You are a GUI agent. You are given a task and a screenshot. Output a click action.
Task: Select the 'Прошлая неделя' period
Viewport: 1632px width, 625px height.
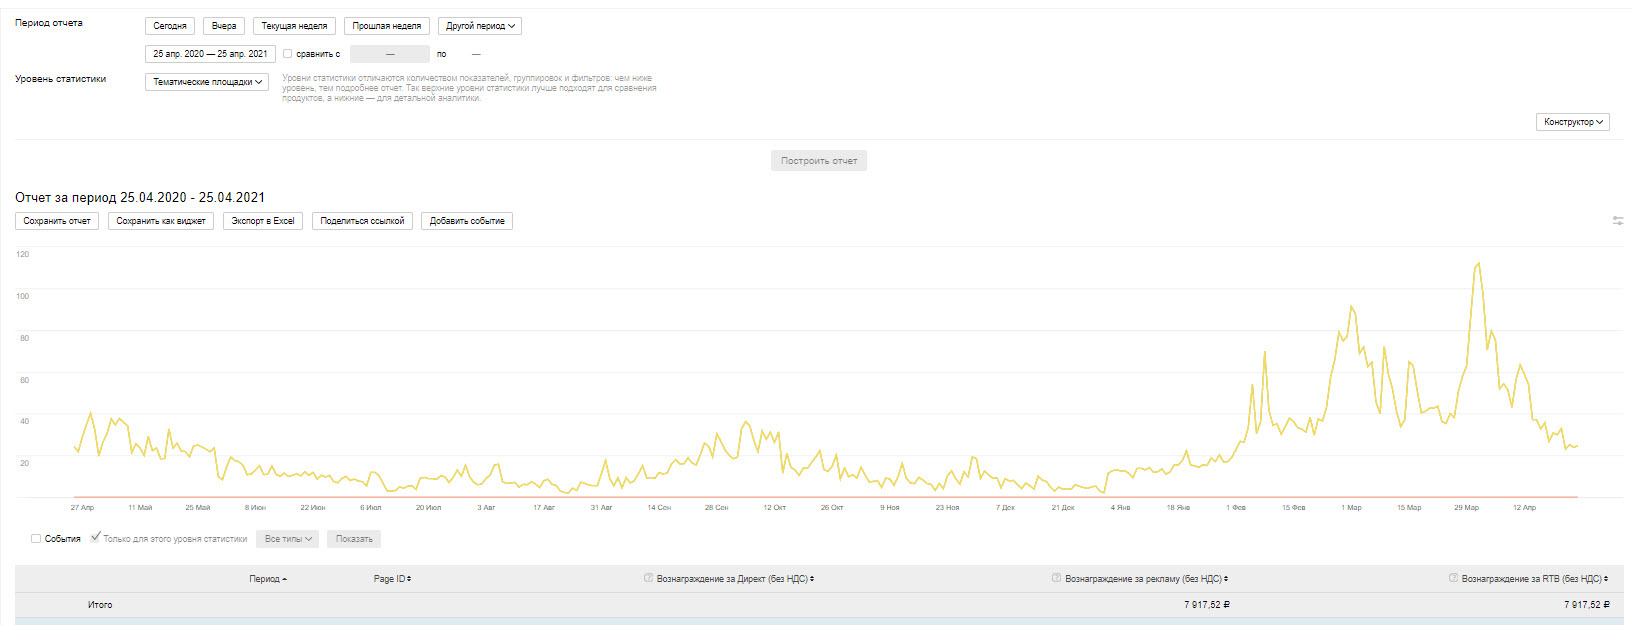pos(386,26)
